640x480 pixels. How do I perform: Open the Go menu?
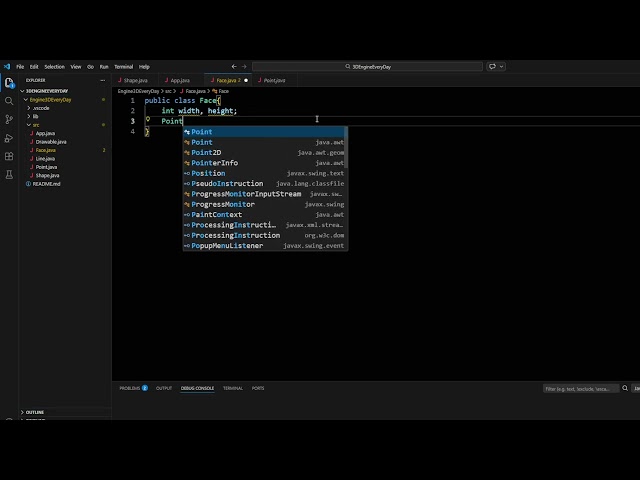click(90, 67)
